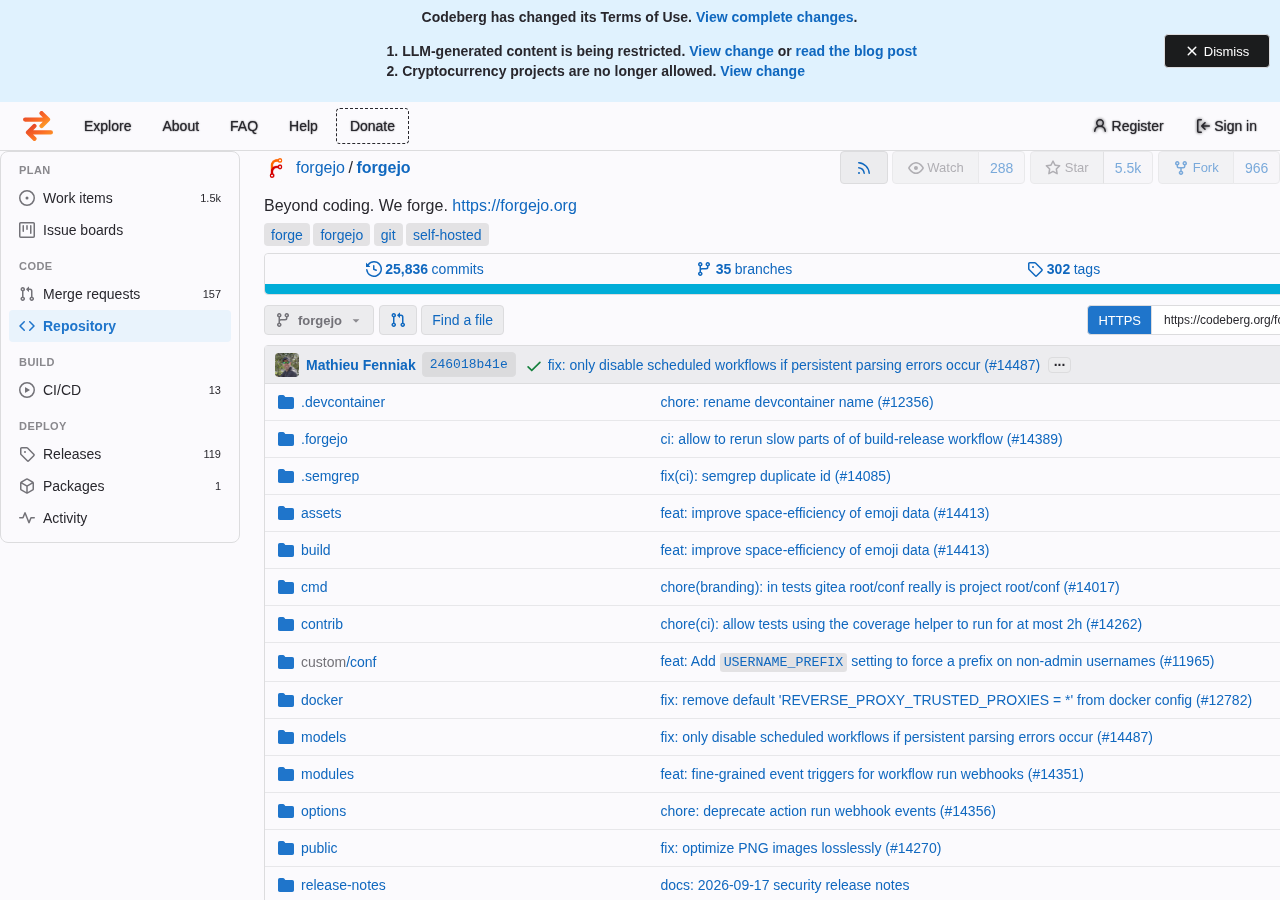
Task: Click the folder icon beside assets
Action: click(286, 513)
